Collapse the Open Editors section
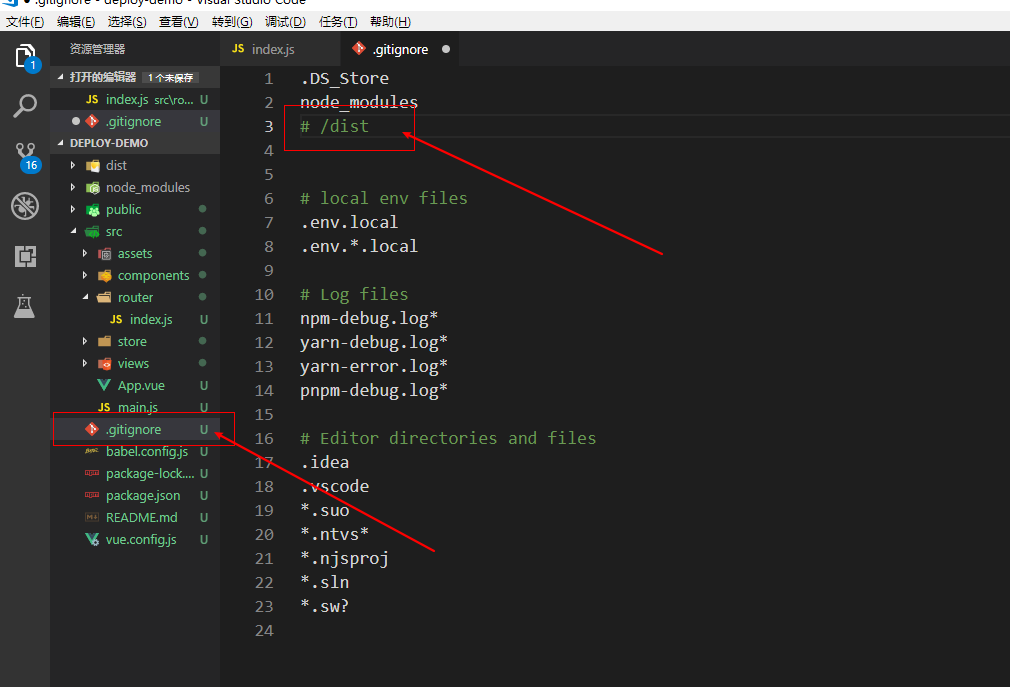 (x=61, y=77)
